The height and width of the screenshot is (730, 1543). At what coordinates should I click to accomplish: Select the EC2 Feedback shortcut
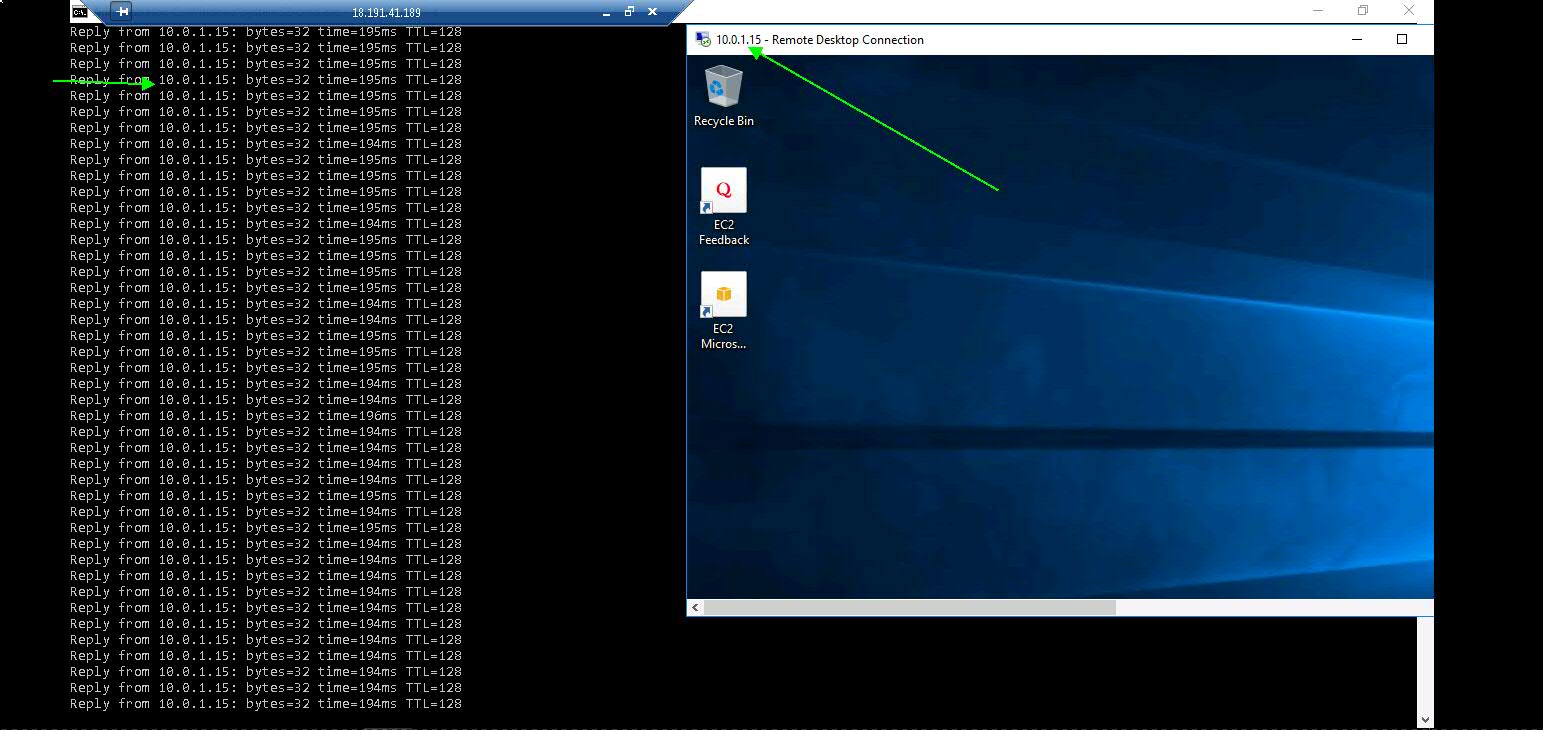pyautogui.click(x=723, y=207)
